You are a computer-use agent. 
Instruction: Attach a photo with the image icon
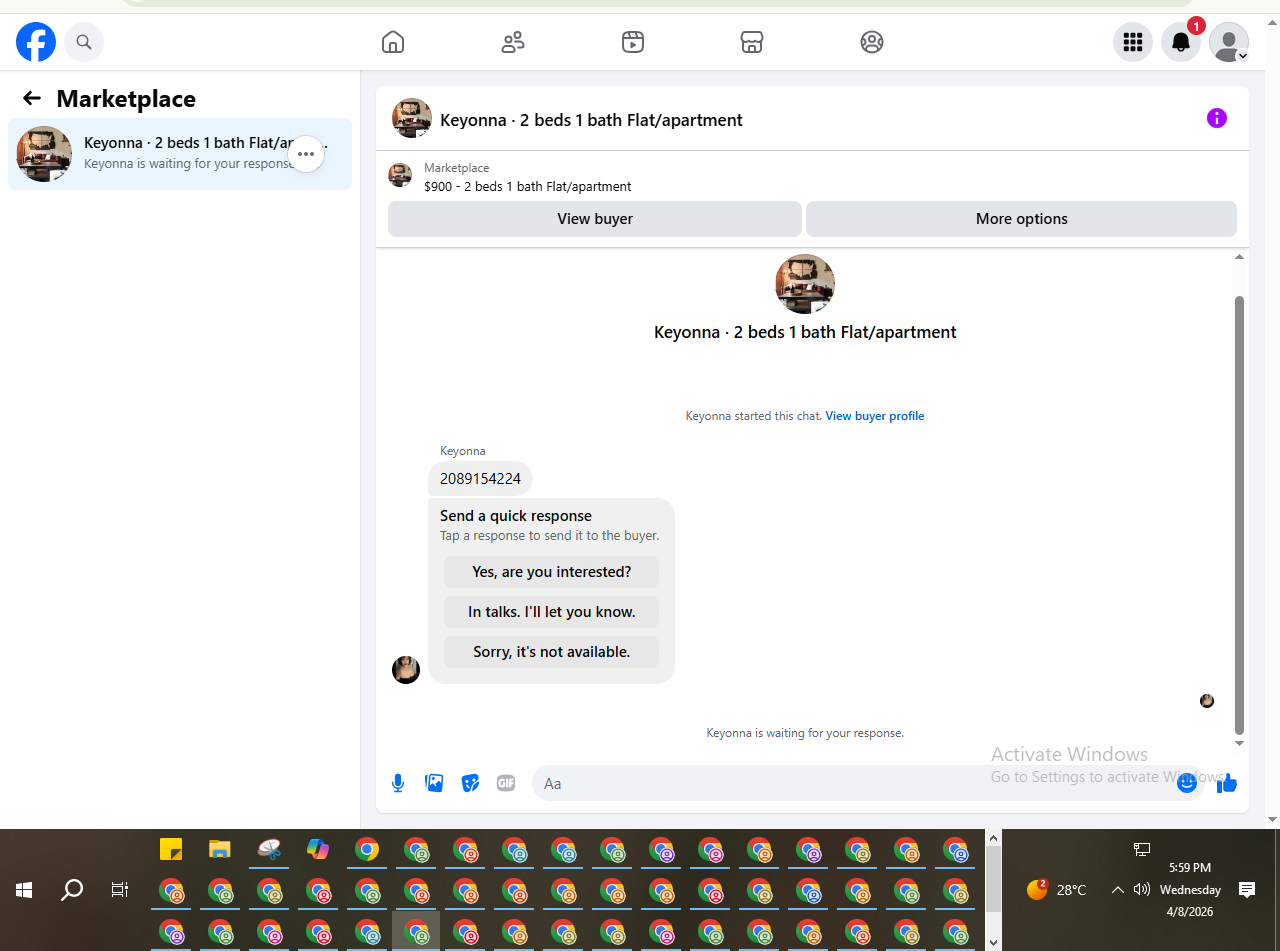pos(434,783)
